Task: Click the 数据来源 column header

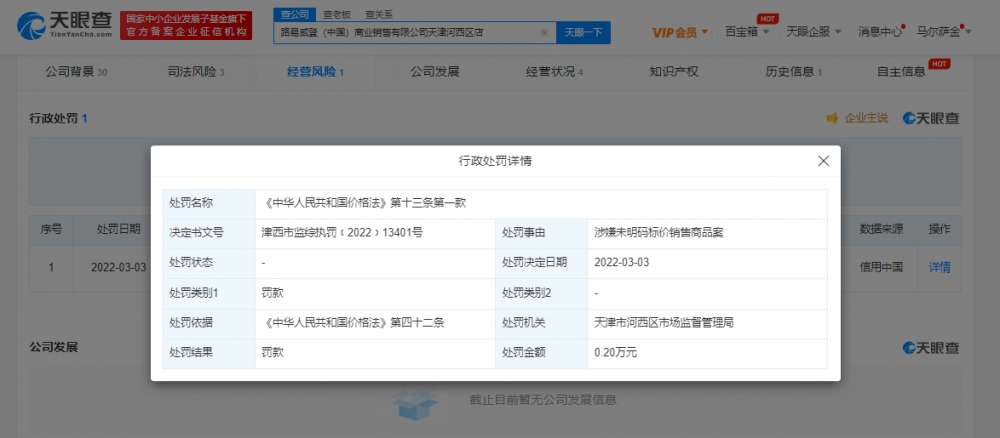Action: pos(881,230)
